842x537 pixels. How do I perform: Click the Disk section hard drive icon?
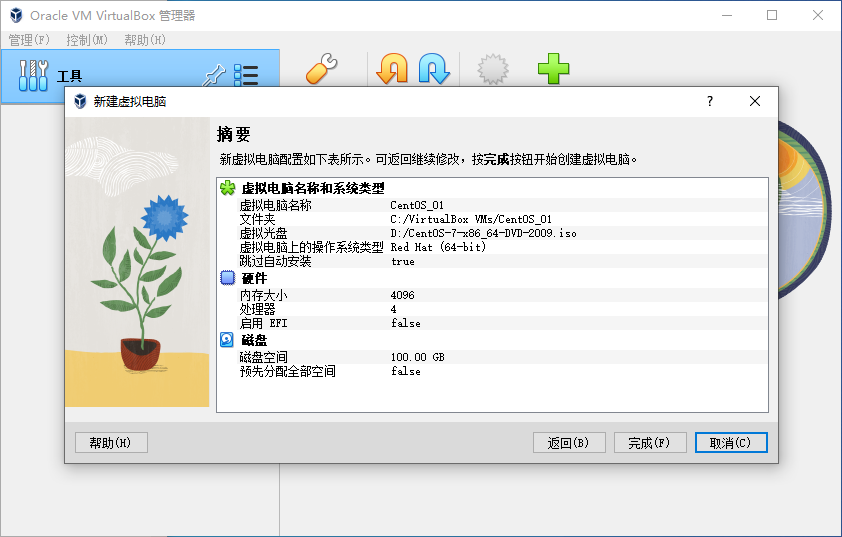click(227, 339)
